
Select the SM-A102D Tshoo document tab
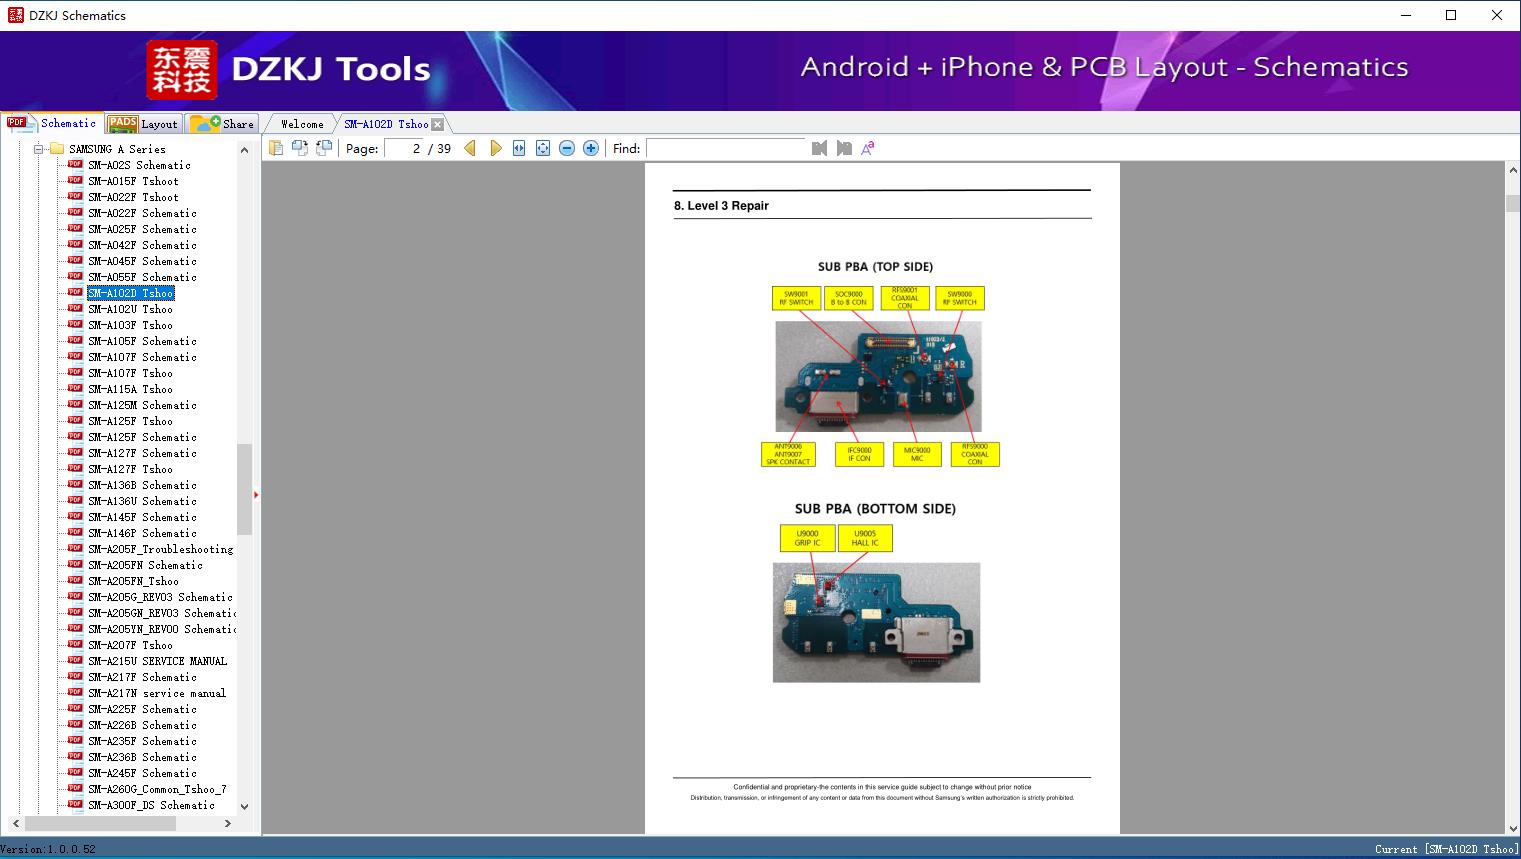pos(386,124)
